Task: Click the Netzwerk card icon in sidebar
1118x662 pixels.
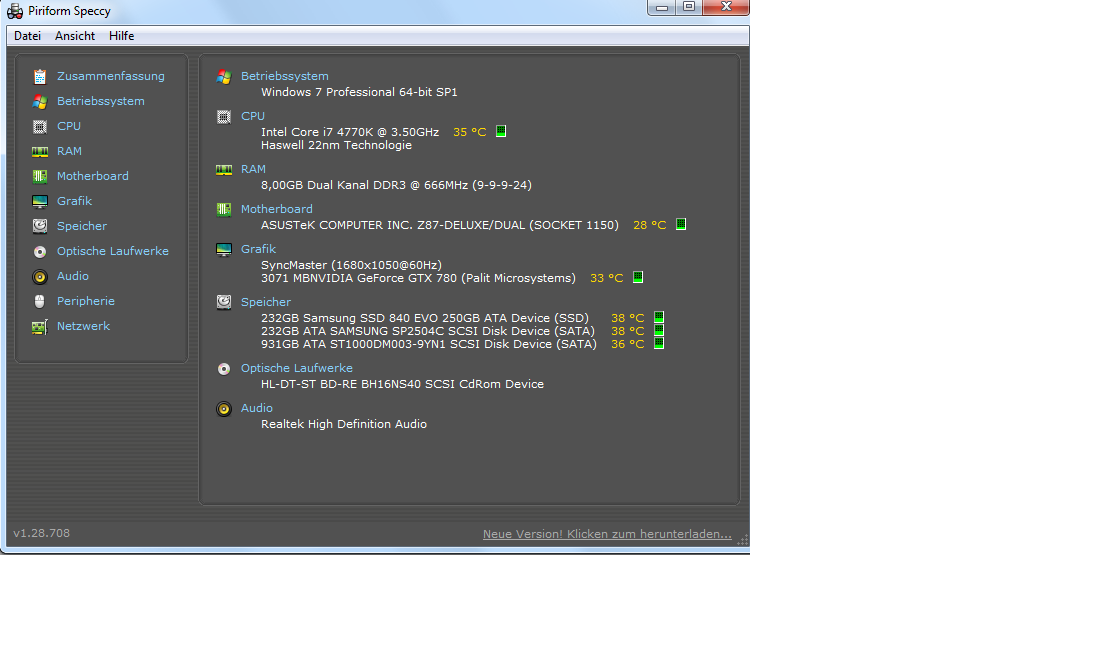Action: 40,327
